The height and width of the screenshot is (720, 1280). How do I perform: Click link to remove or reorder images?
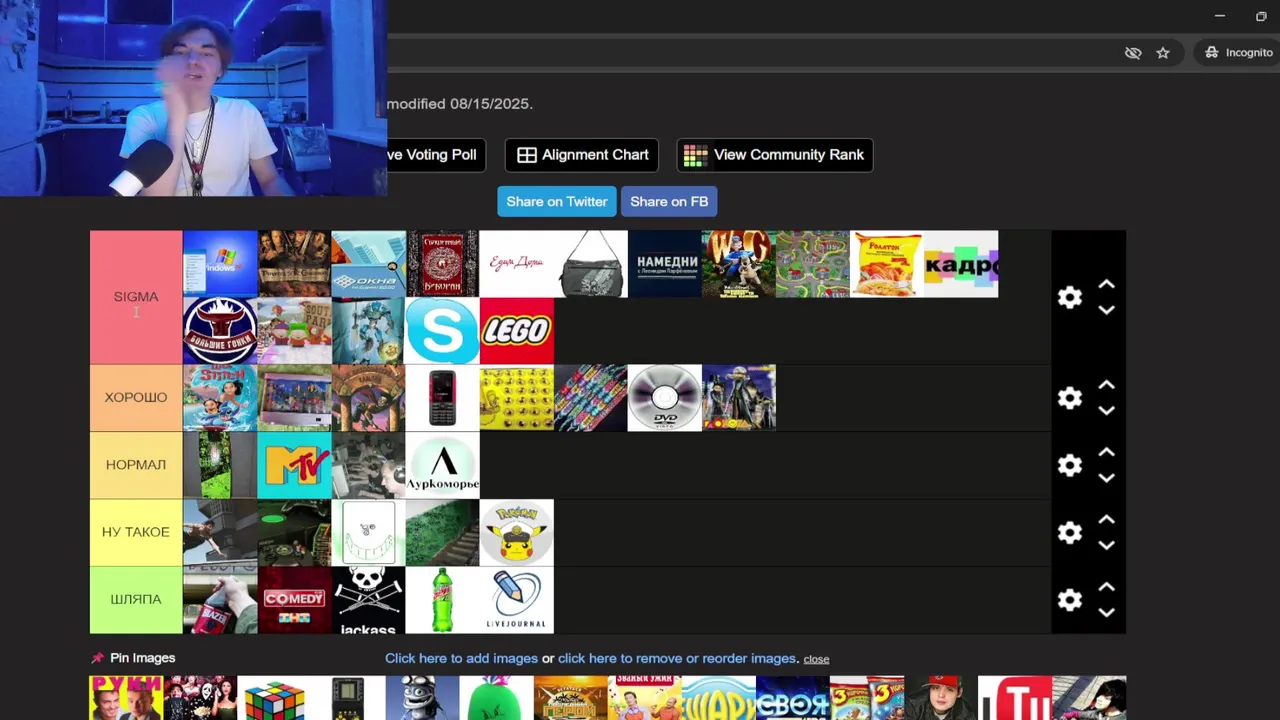tap(677, 658)
